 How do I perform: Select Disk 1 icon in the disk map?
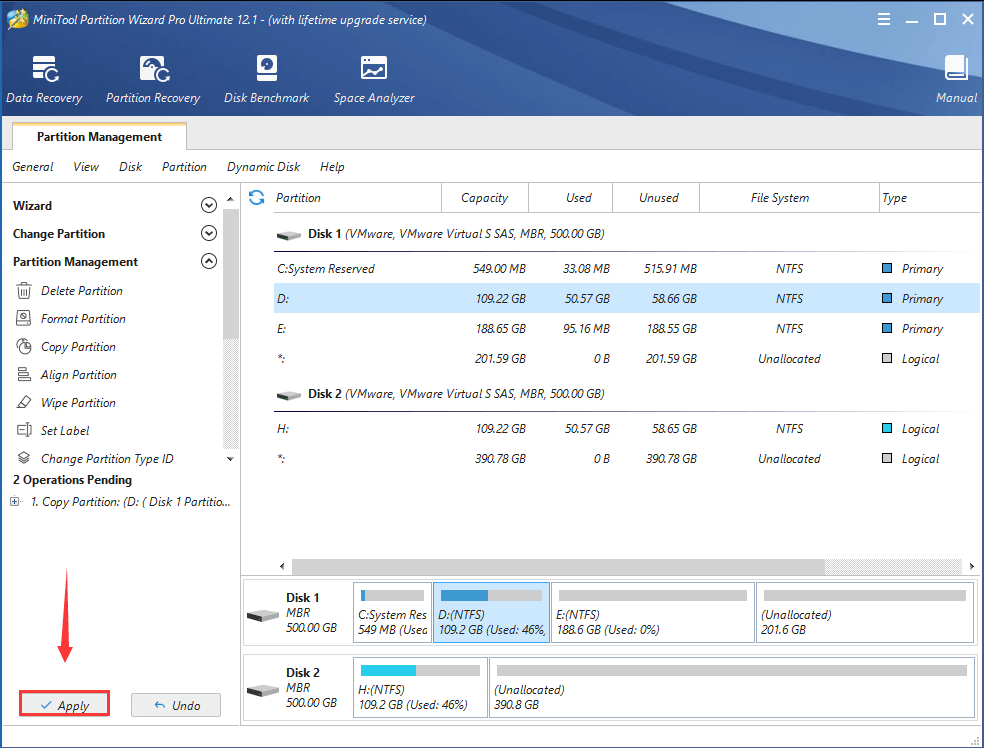[x=262, y=615]
